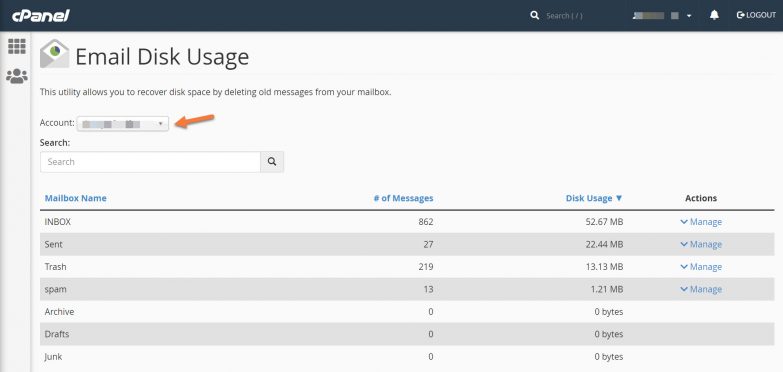
Task: Focus the mailbox Search input field
Action: coord(150,162)
